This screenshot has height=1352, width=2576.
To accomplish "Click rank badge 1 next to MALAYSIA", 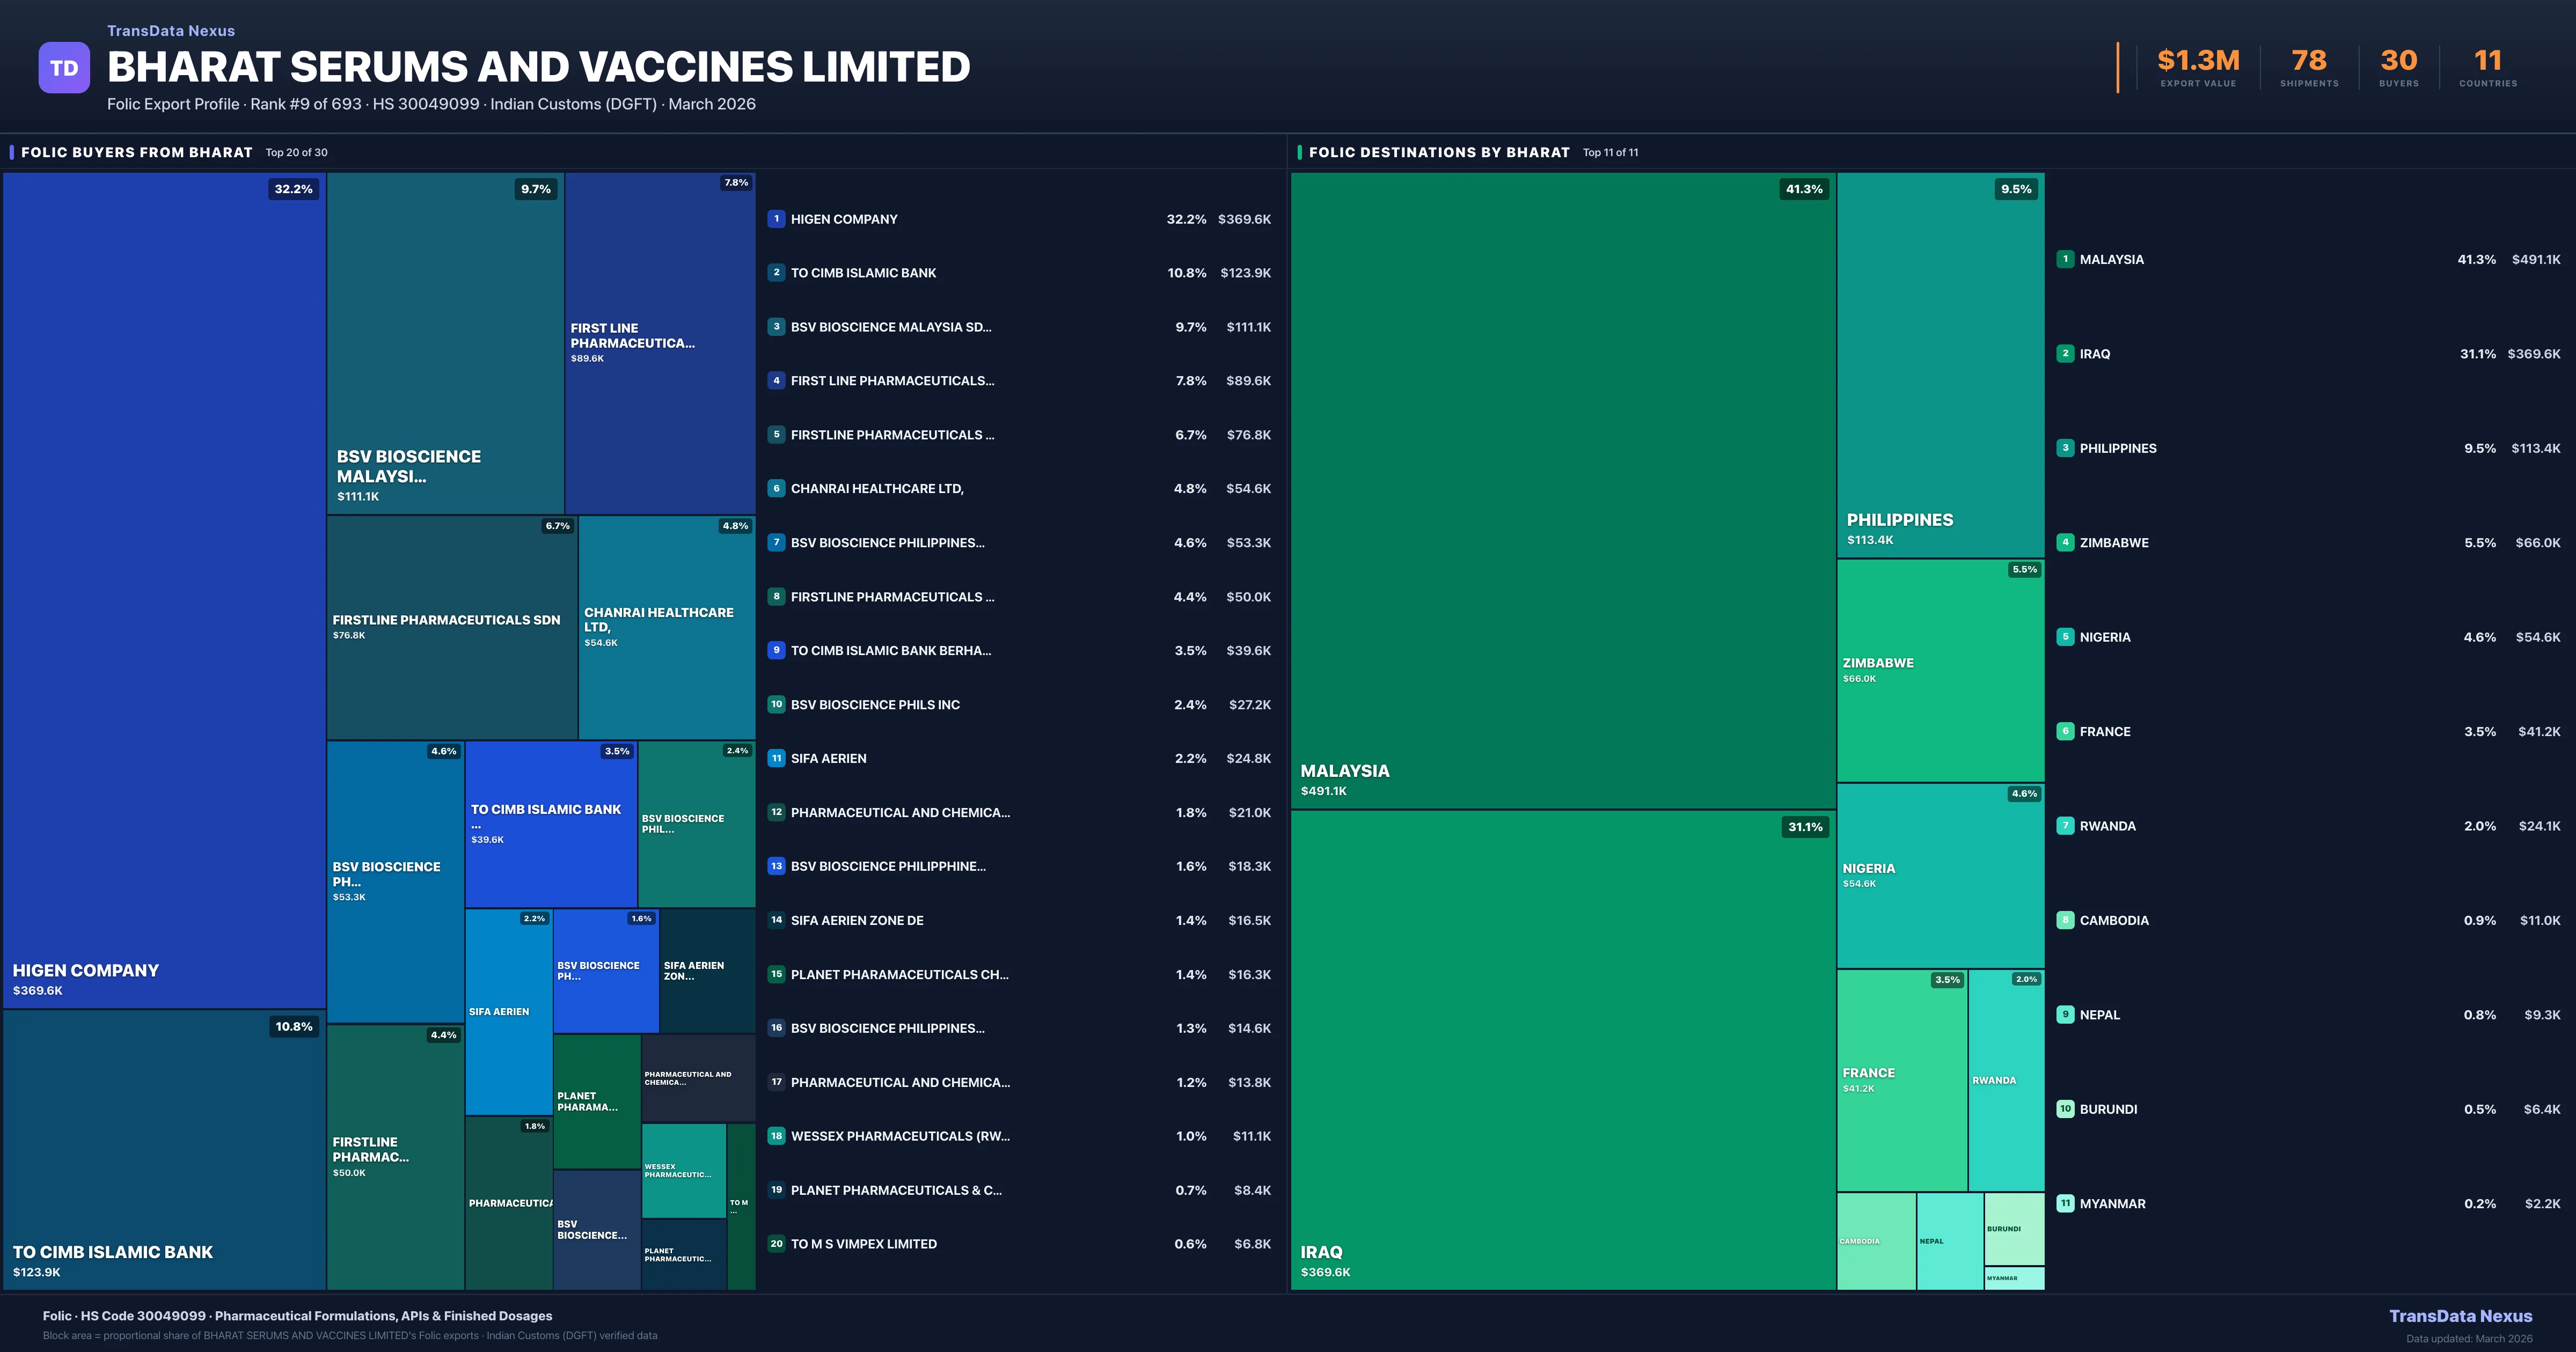I will click(2065, 259).
